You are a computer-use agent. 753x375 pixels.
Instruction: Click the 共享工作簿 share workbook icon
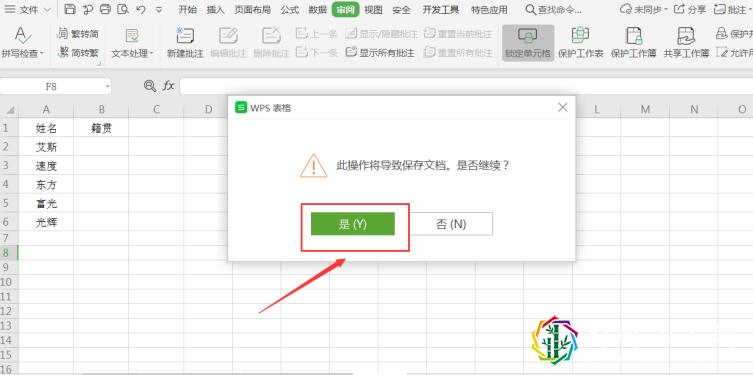tap(686, 36)
